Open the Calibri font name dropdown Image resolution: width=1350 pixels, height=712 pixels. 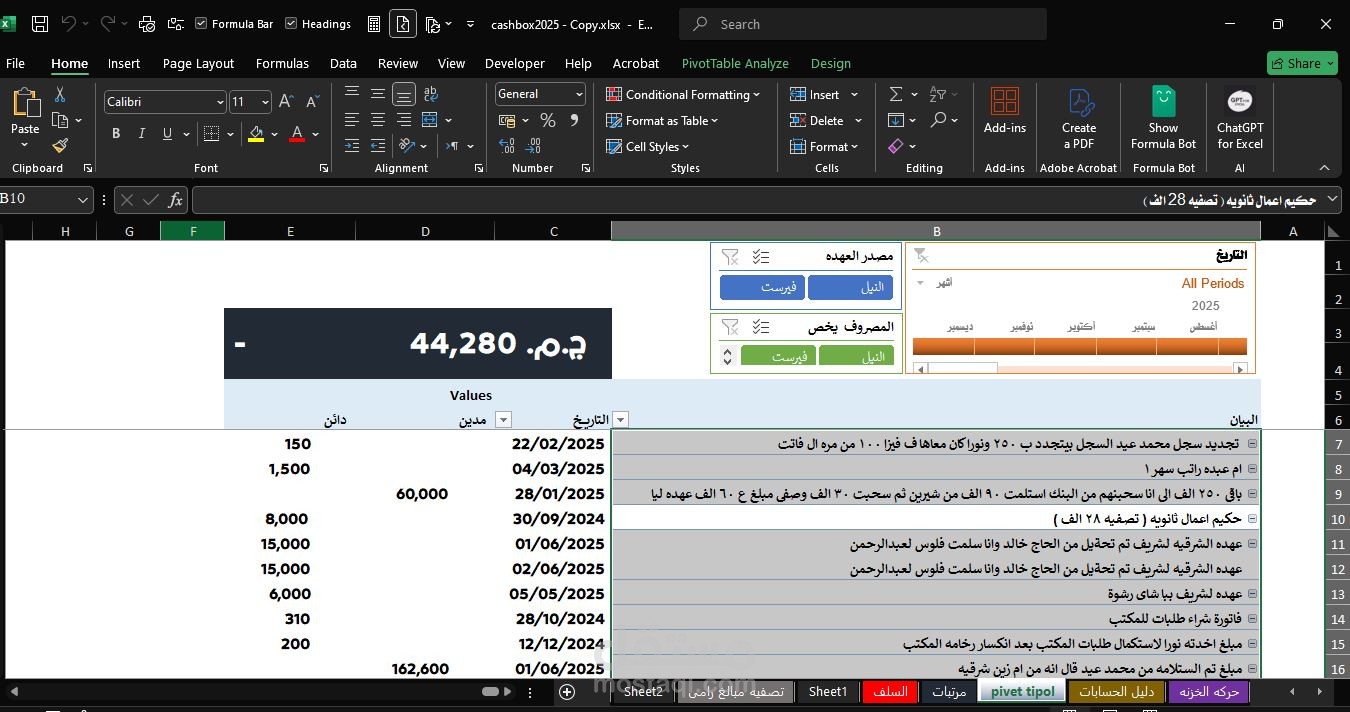(x=220, y=102)
